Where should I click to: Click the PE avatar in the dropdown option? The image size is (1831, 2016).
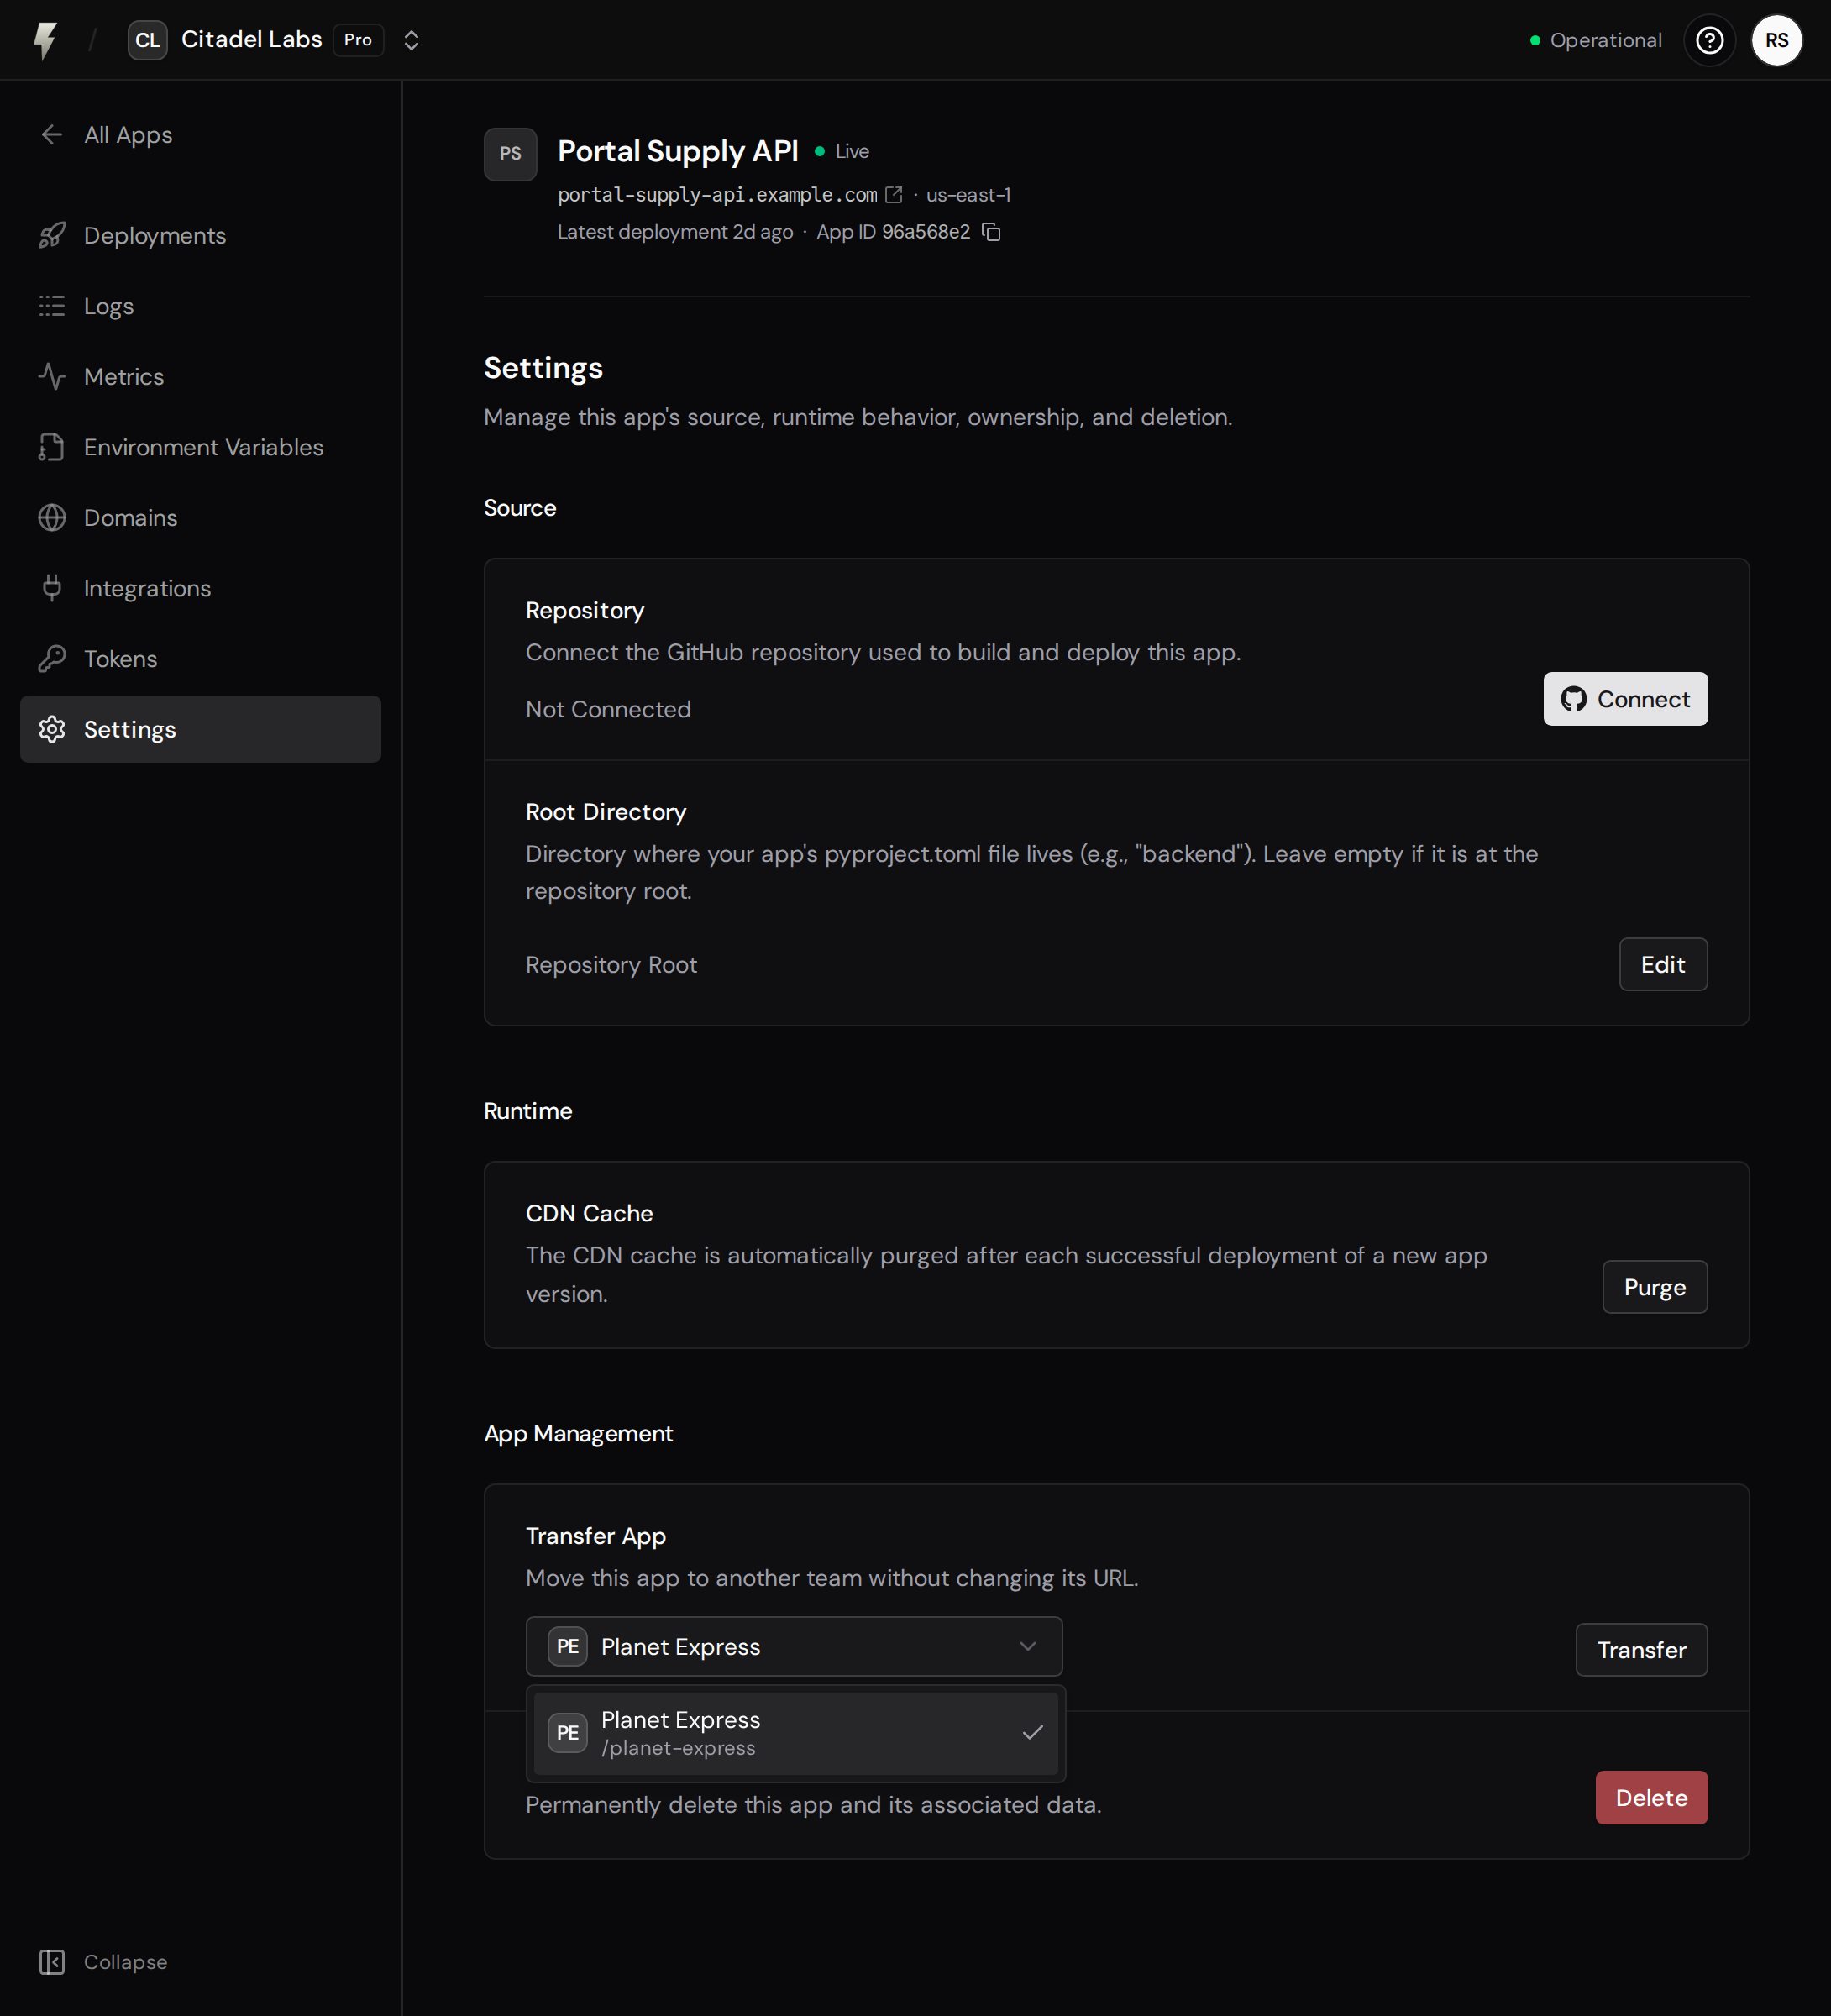[567, 1733]
